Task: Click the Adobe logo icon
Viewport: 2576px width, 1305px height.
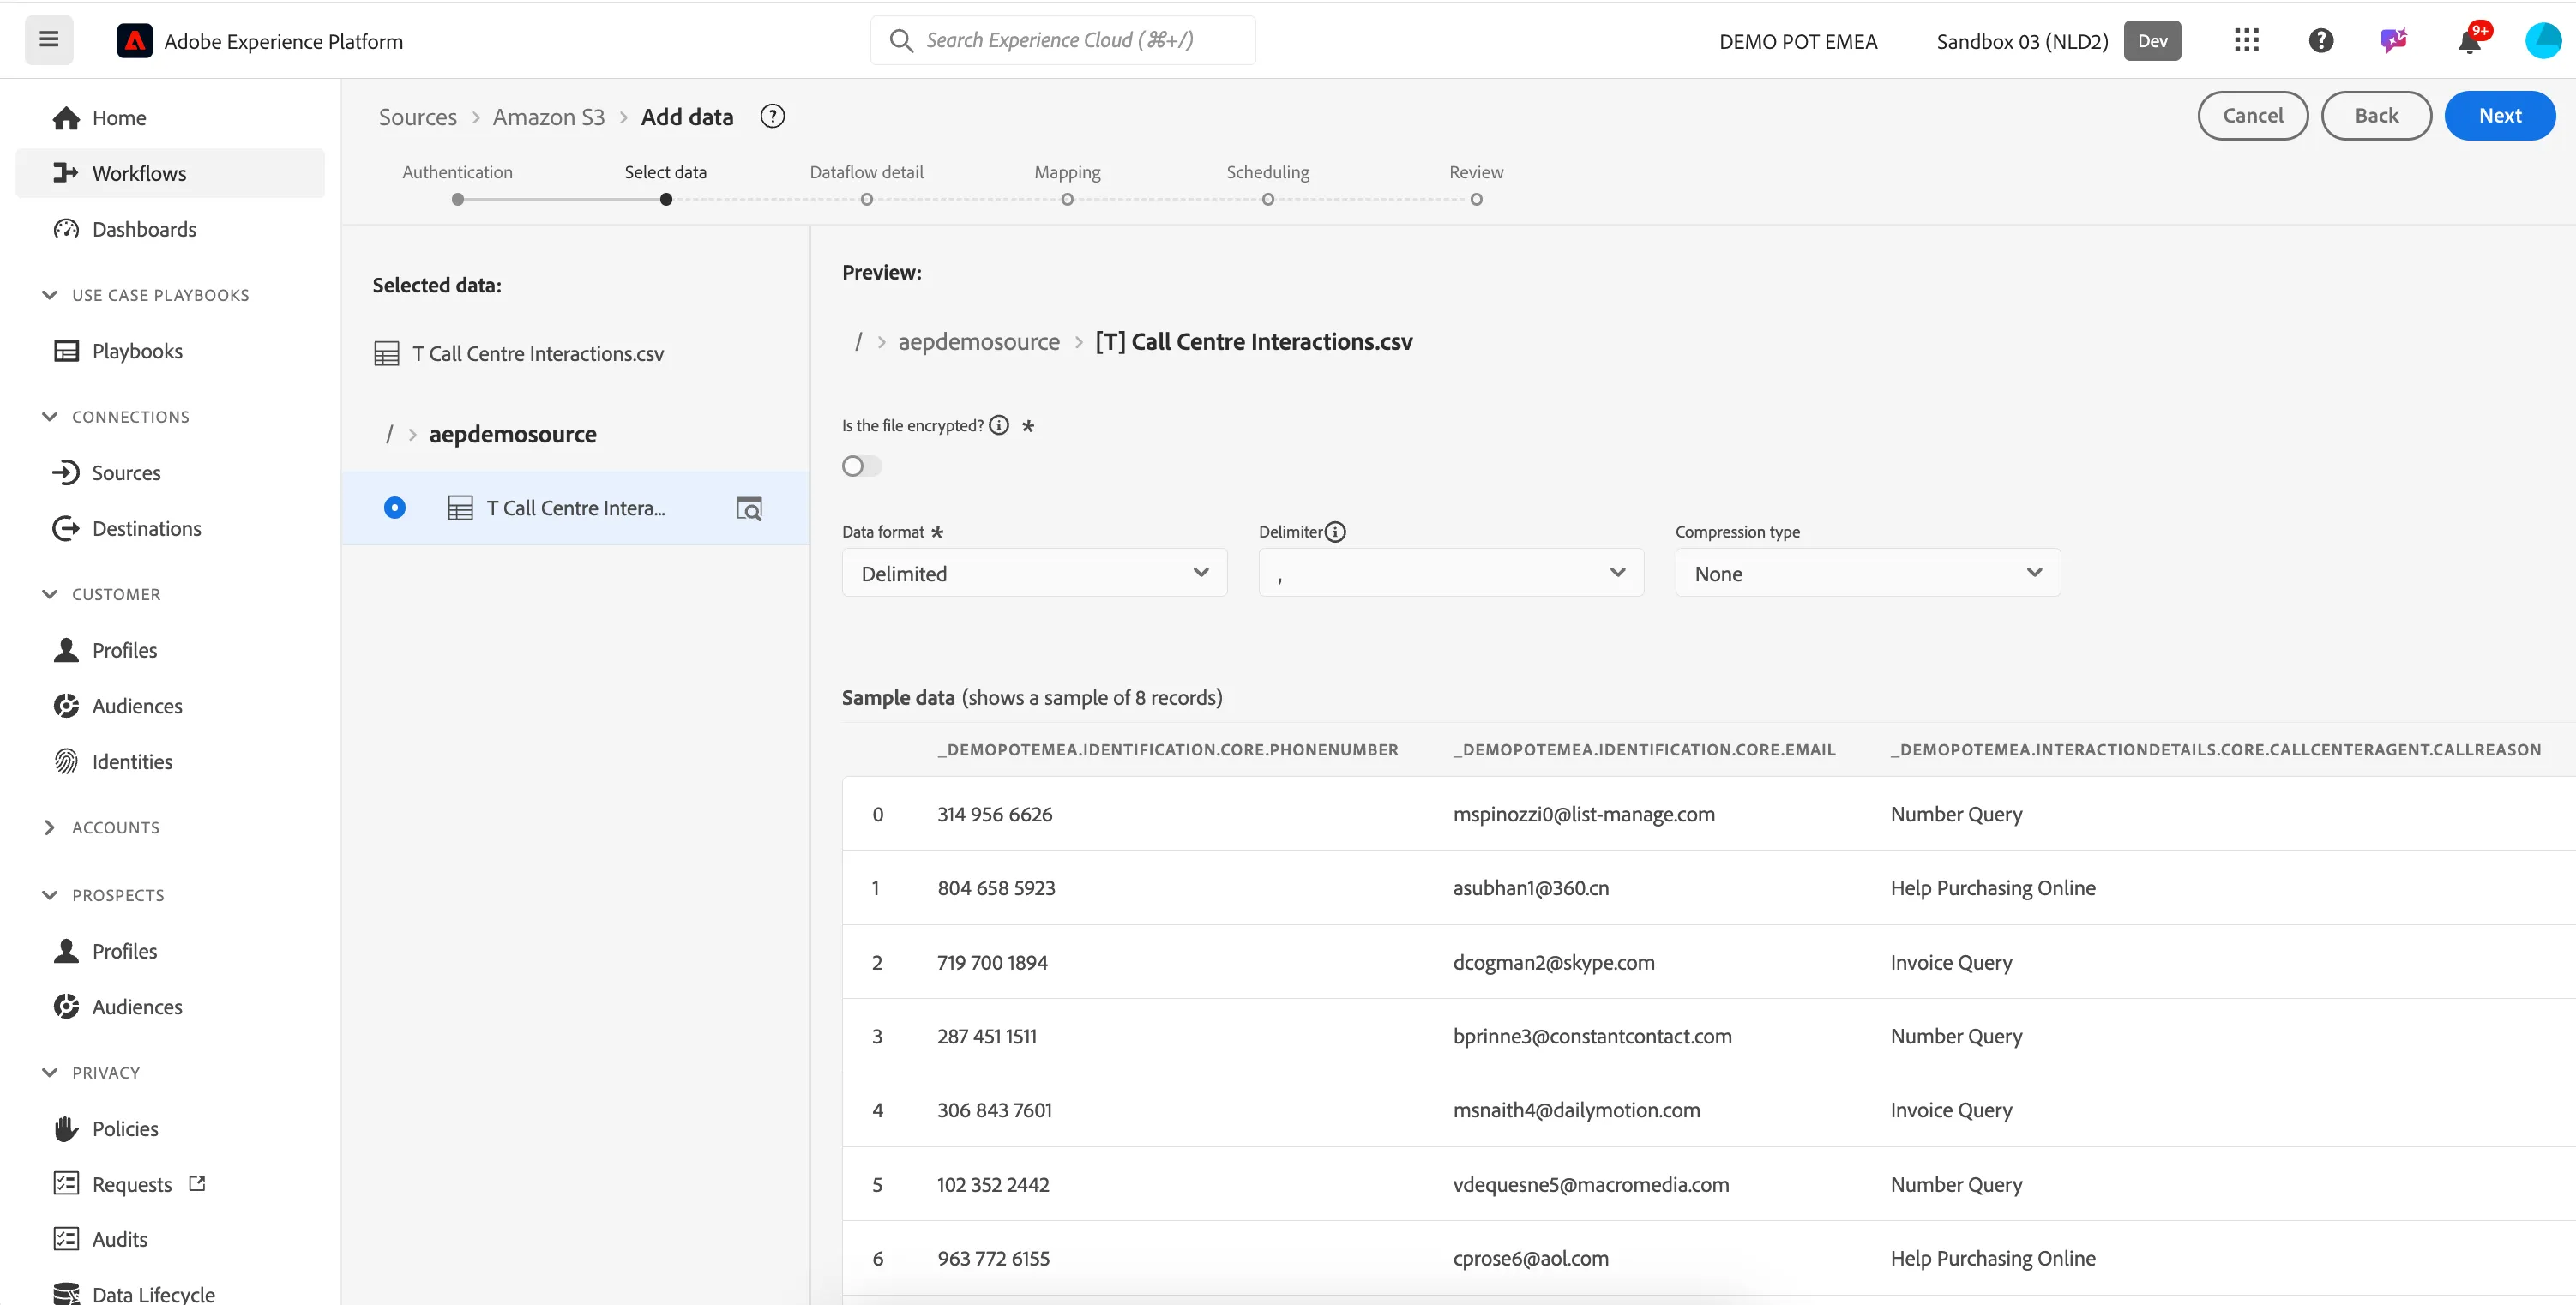Action: [135, 41]
